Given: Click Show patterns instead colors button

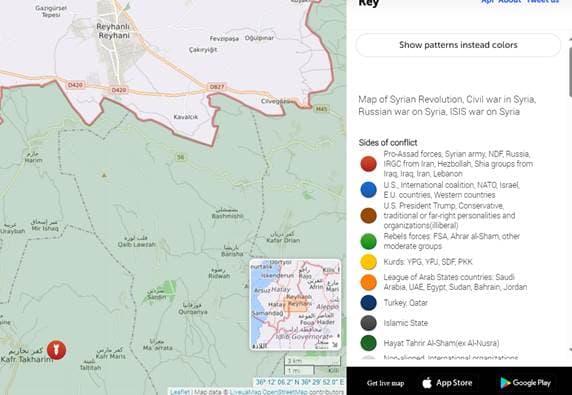Looking at the screenshot, I should click(x=458, y=45).
